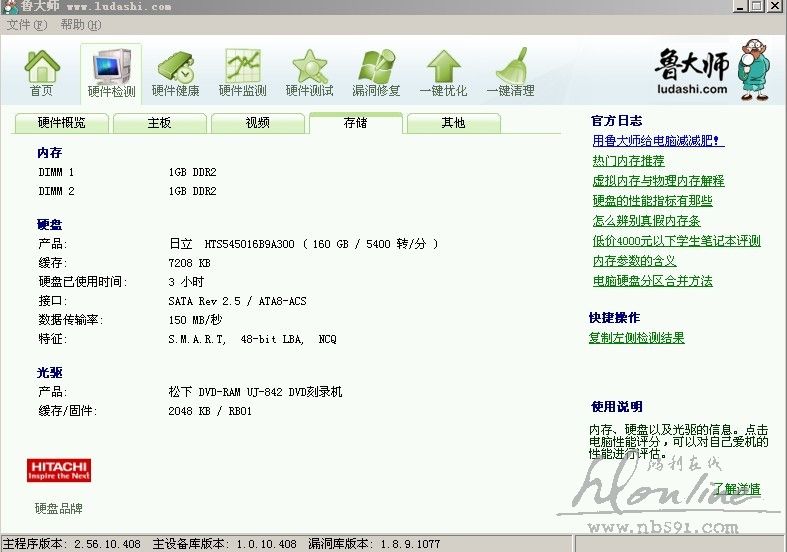Click cache value 7208 KB
The height and width of the screenshot is (552, 787).
[189, 263]
